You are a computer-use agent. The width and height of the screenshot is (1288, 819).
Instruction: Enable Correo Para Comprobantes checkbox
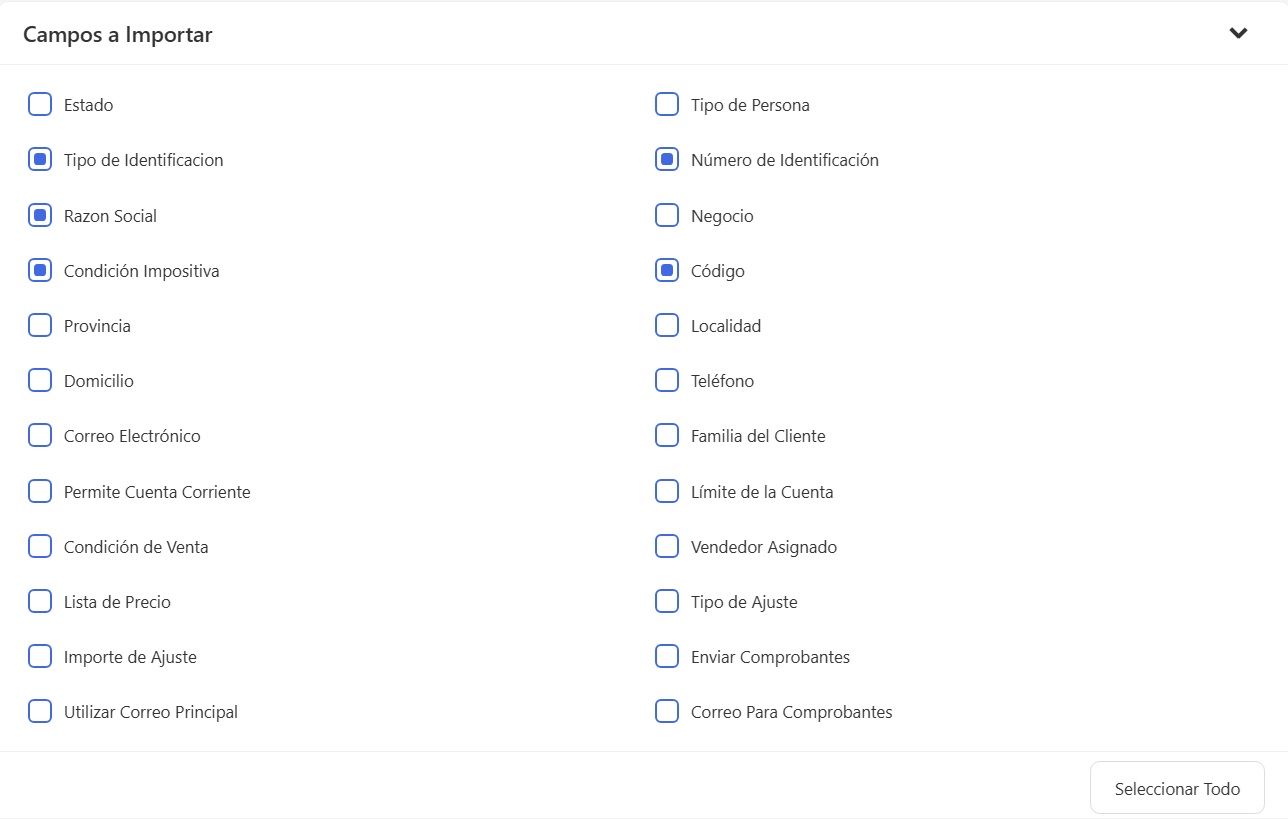click(667, 711)
